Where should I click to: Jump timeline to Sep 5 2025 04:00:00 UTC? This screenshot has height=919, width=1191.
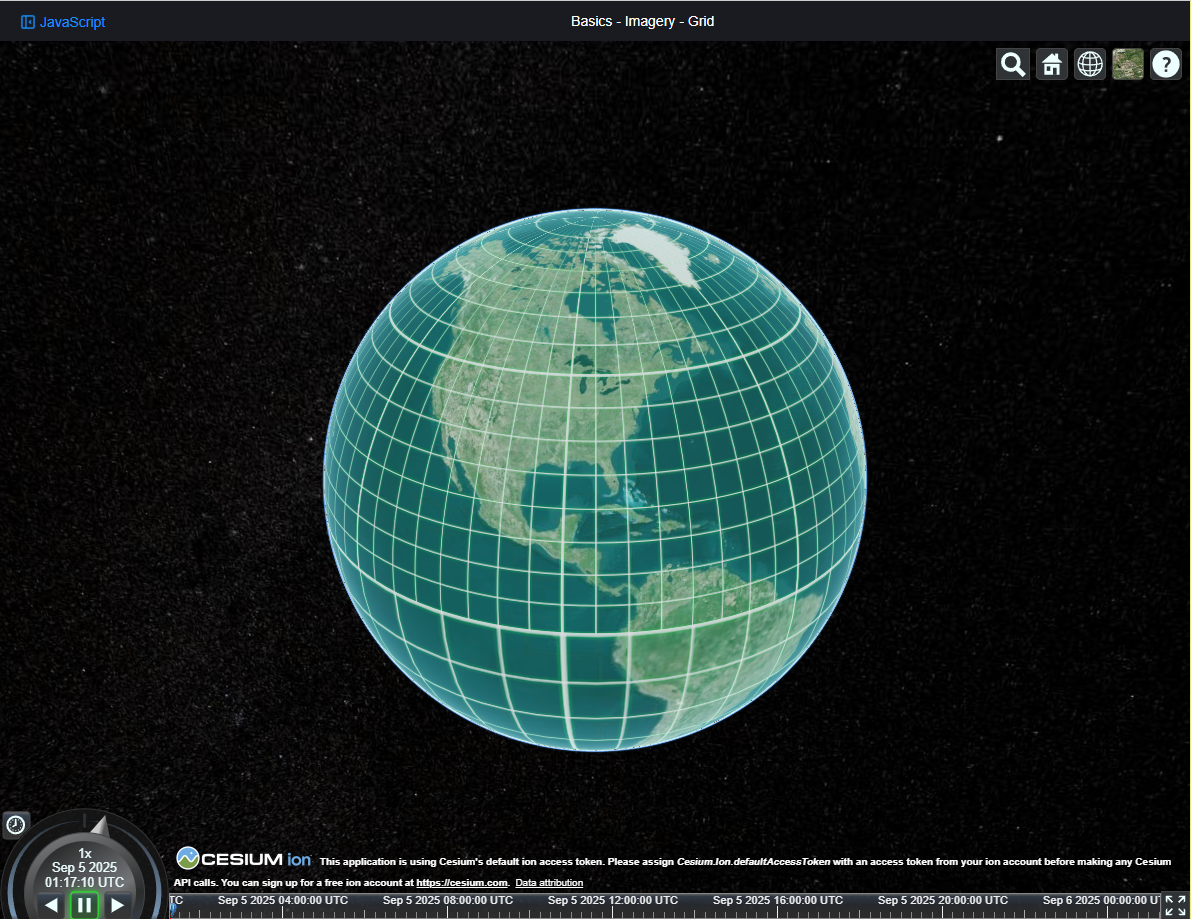(x=283, y=900)
